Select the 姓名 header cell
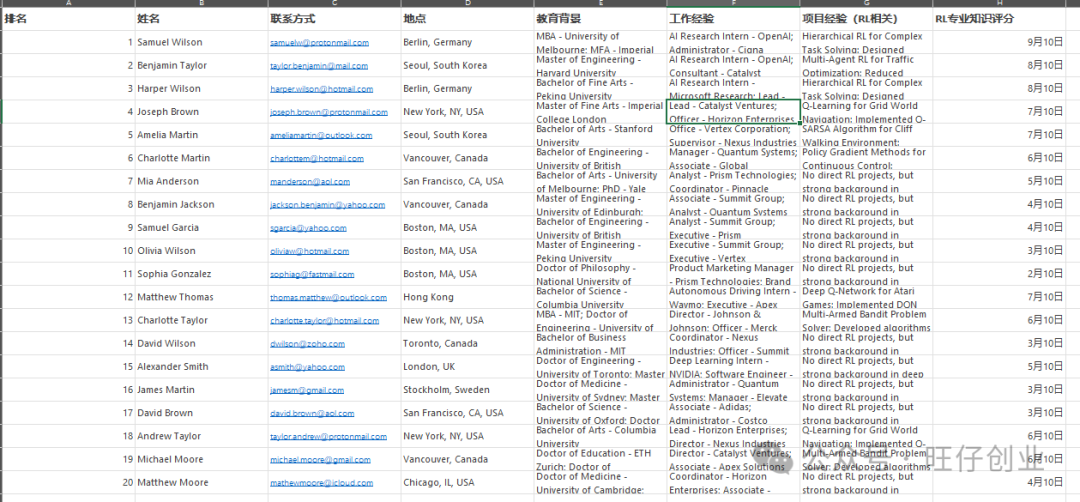This screenshot has width=1080, height=502. click(148, 19)
